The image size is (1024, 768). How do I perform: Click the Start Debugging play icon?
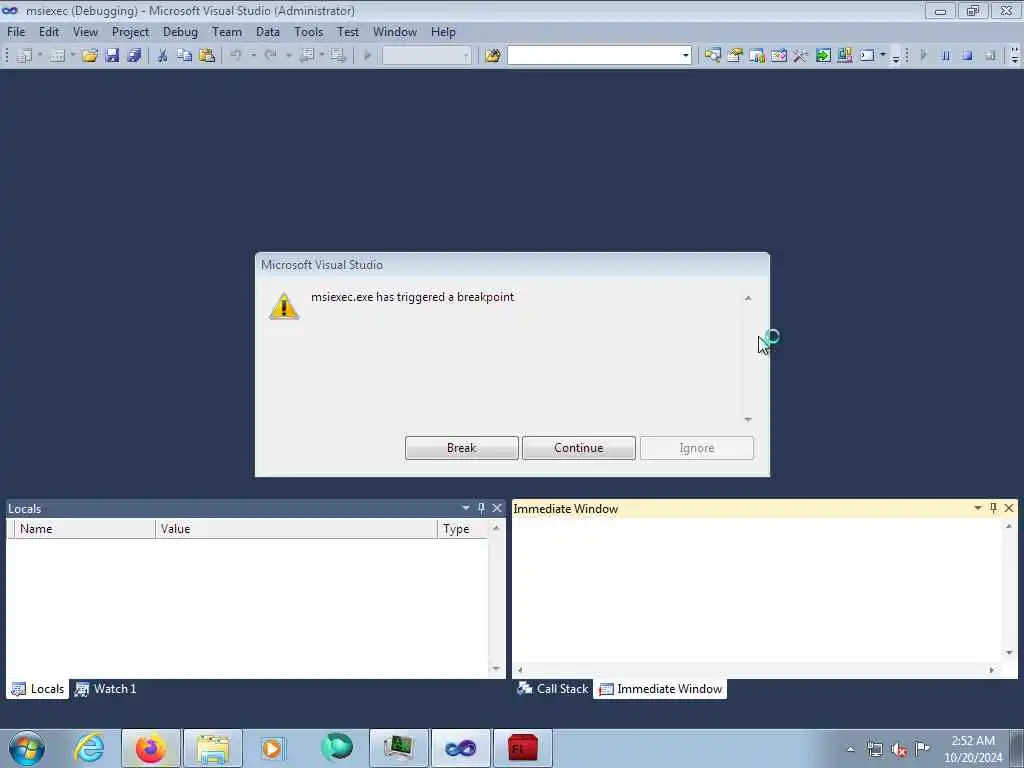pyautogui.click(x=367, y=56)
